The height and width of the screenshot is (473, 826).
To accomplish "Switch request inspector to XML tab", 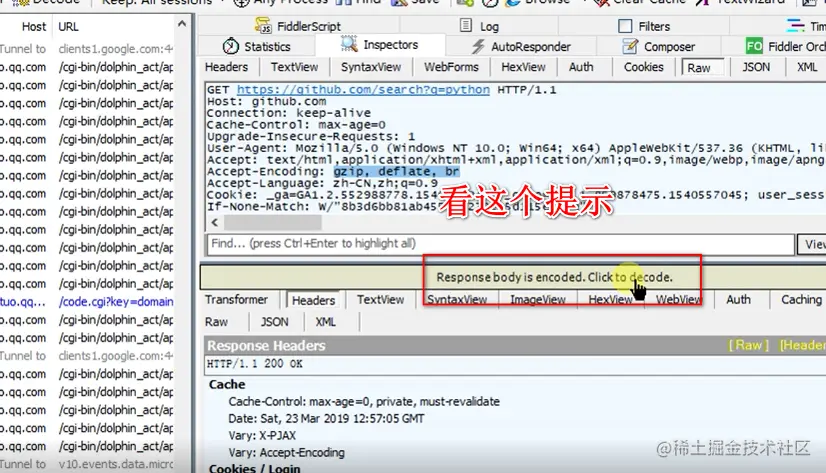I will pyautogui.click(x=807, y=67).
